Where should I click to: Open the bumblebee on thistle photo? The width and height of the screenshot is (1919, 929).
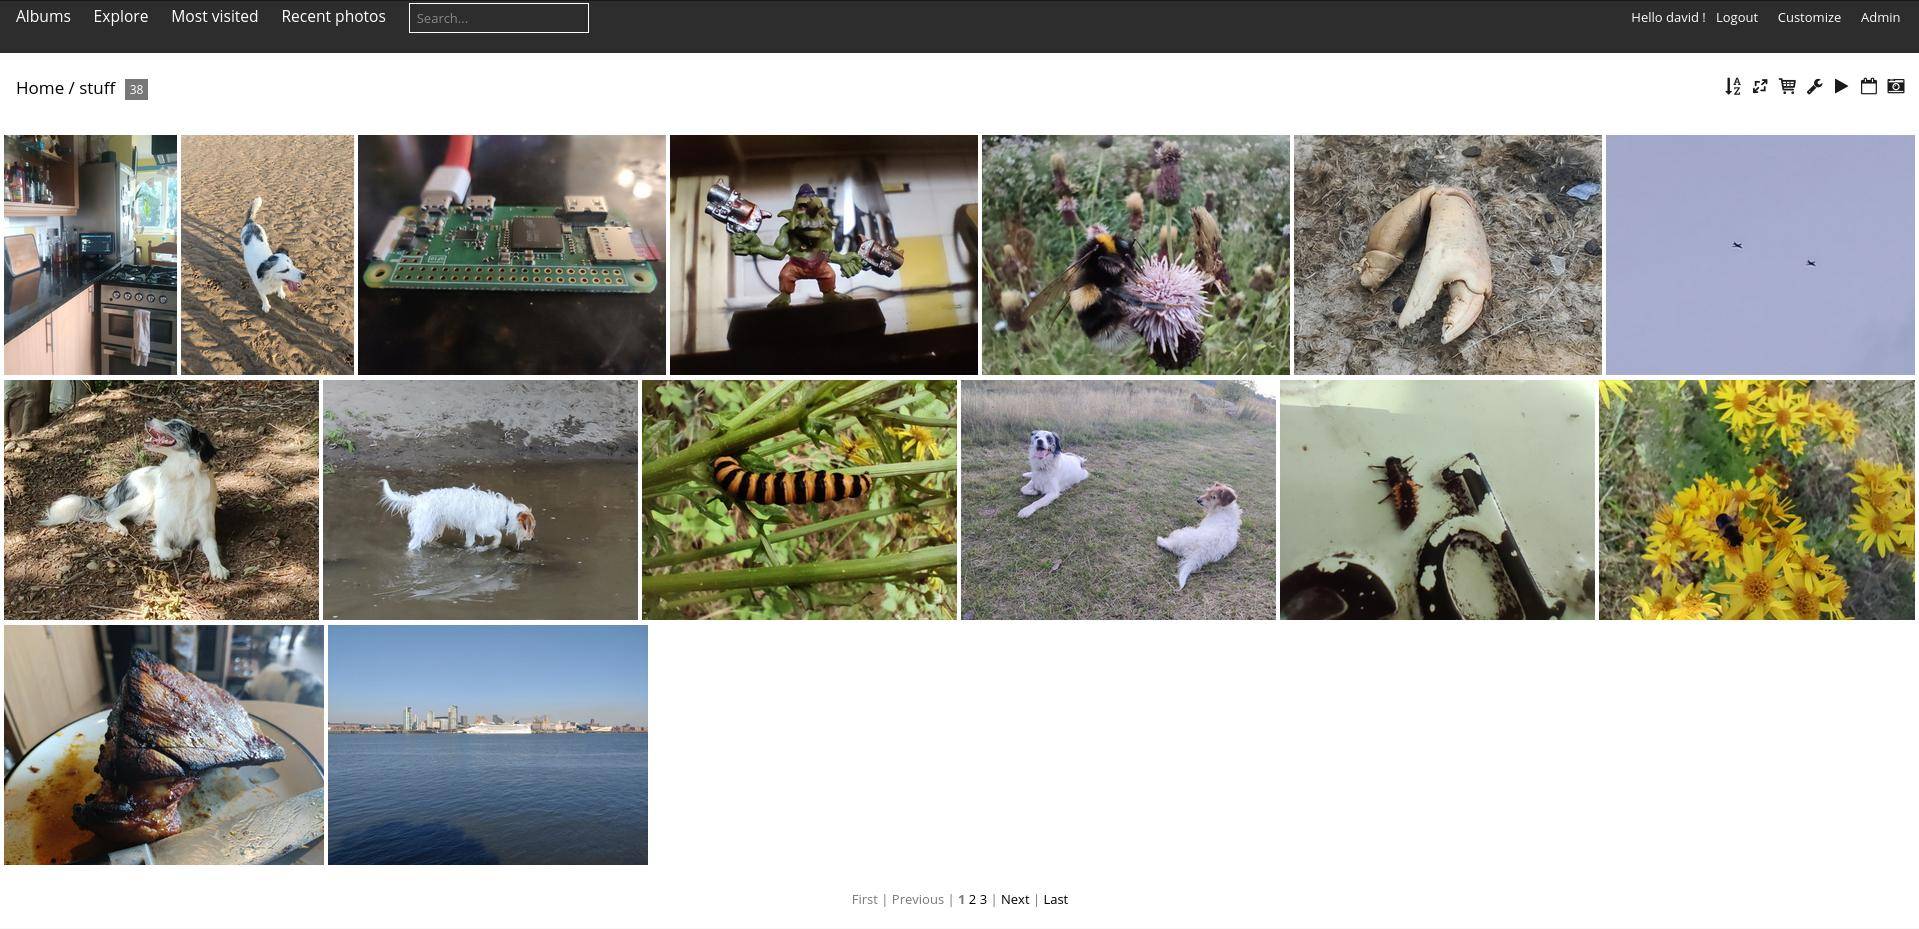point(1135,254)
